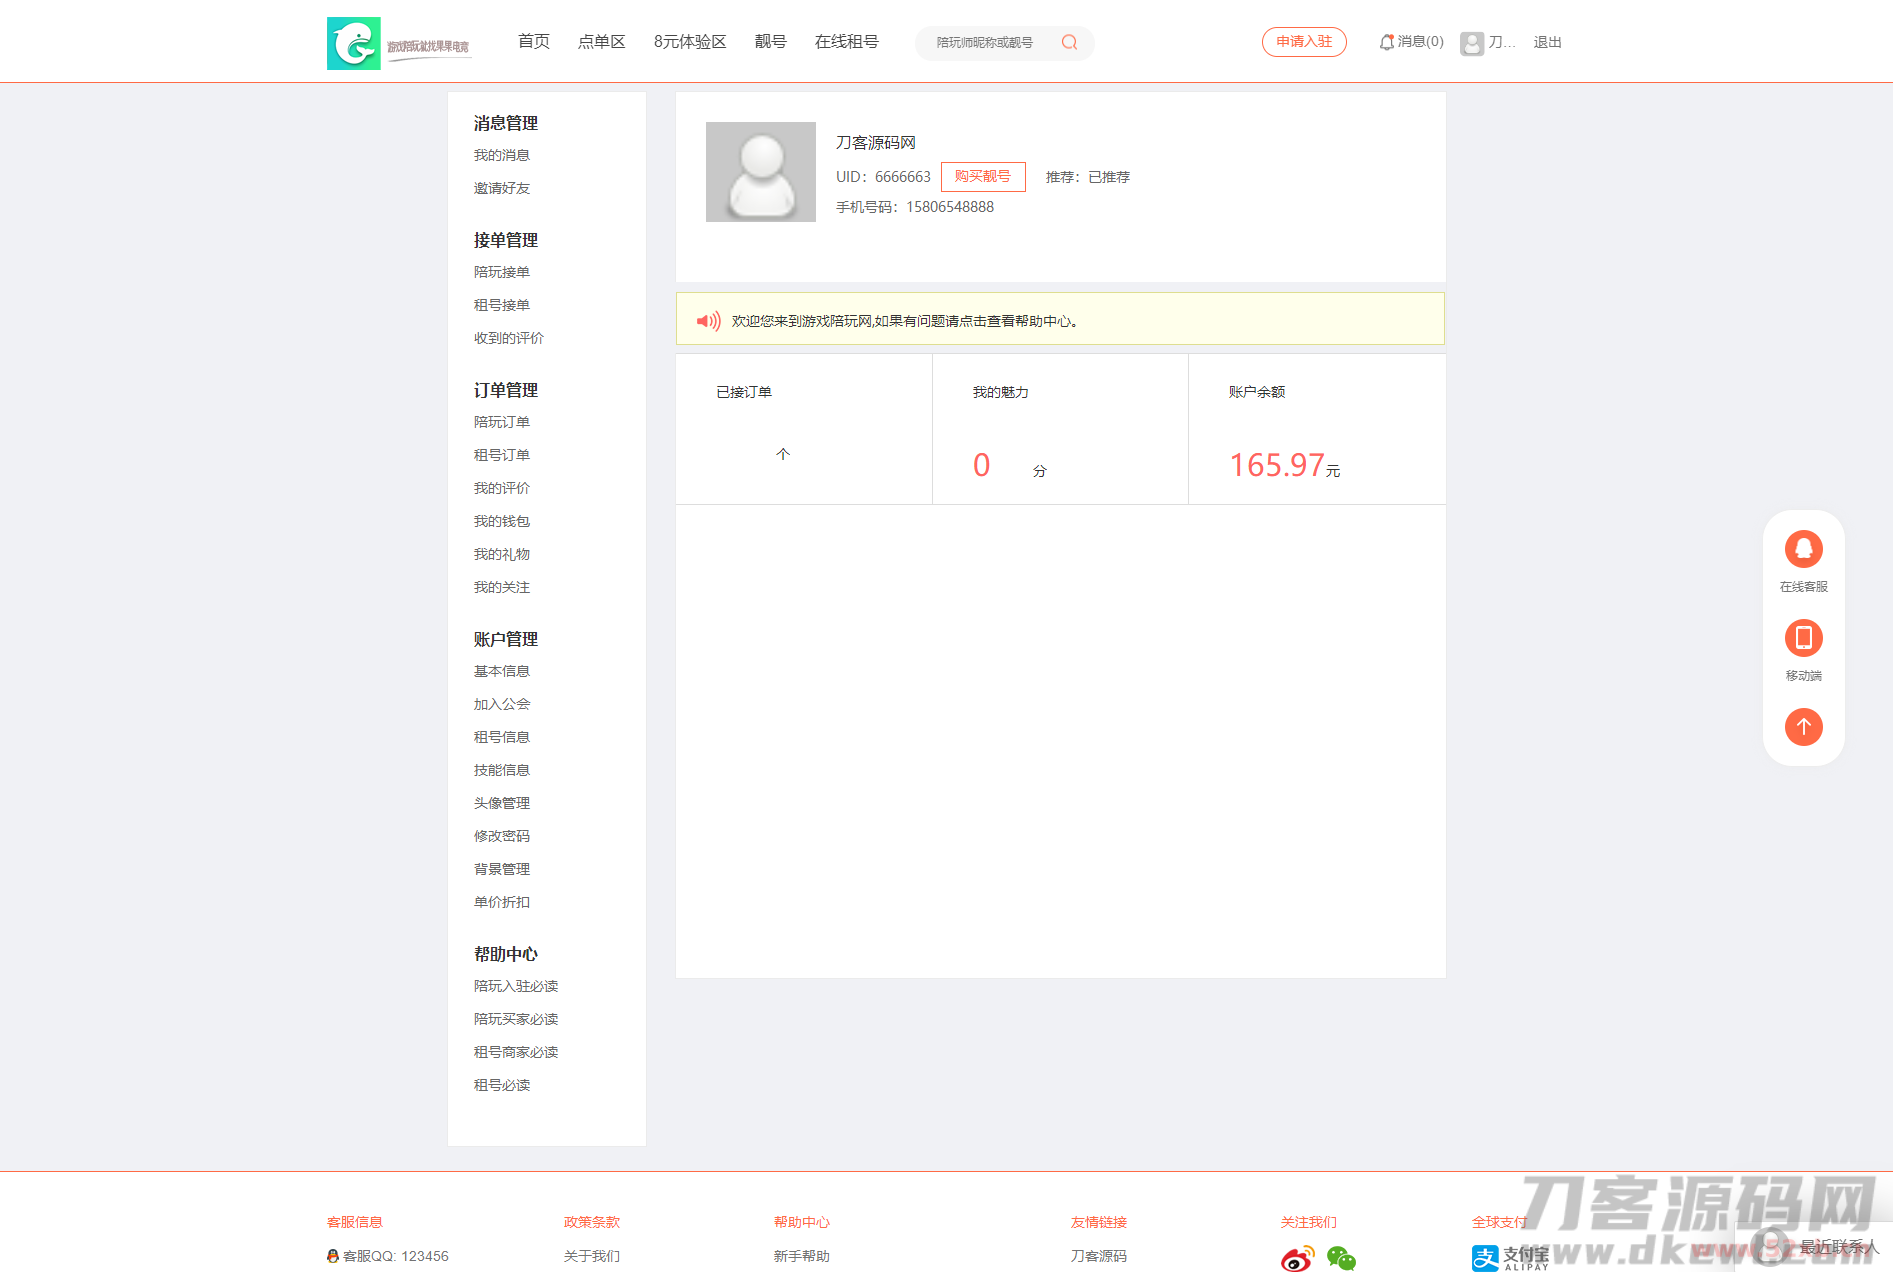Screen dimensions: 1893x1272
Task: Open the message bell notifications
Action: coord(1387,42)
